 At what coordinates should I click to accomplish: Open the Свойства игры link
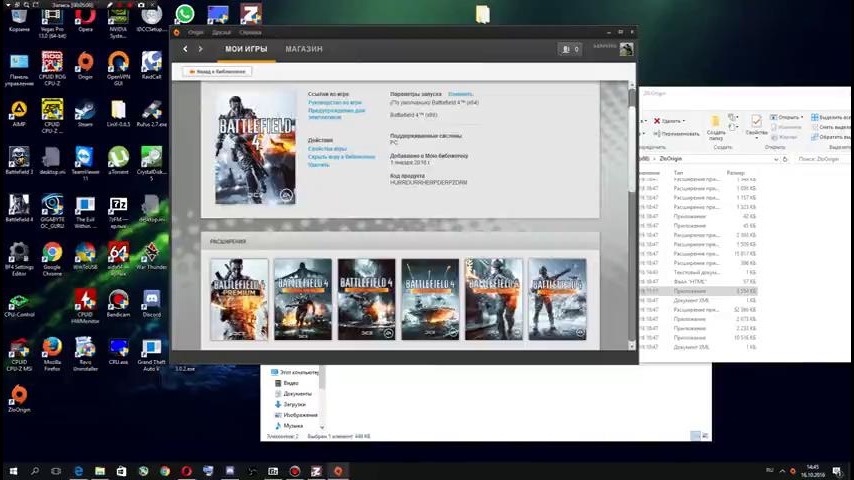click(x=327, y=149)
